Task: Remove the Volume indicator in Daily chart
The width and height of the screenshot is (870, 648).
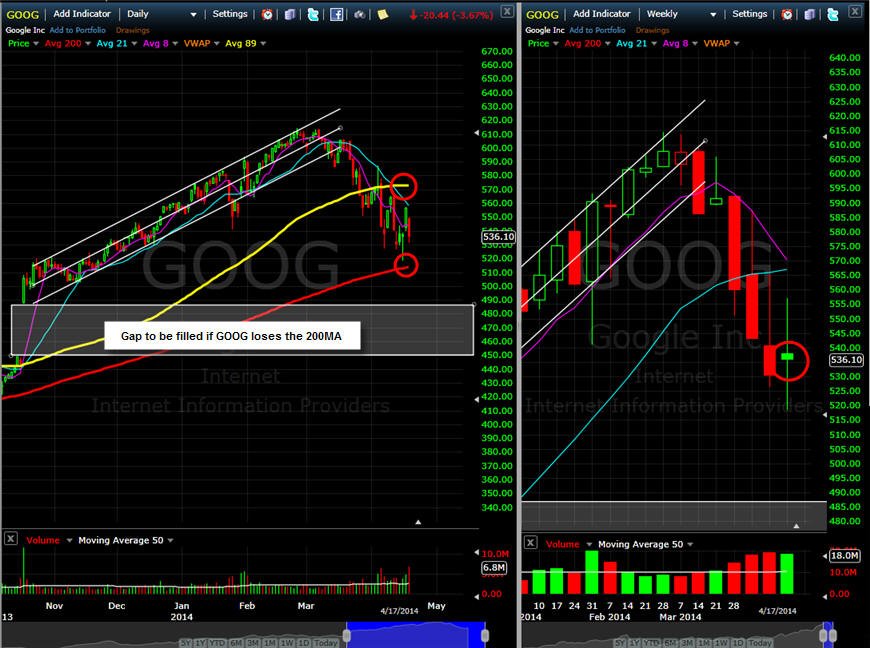Action: point(11,538)
